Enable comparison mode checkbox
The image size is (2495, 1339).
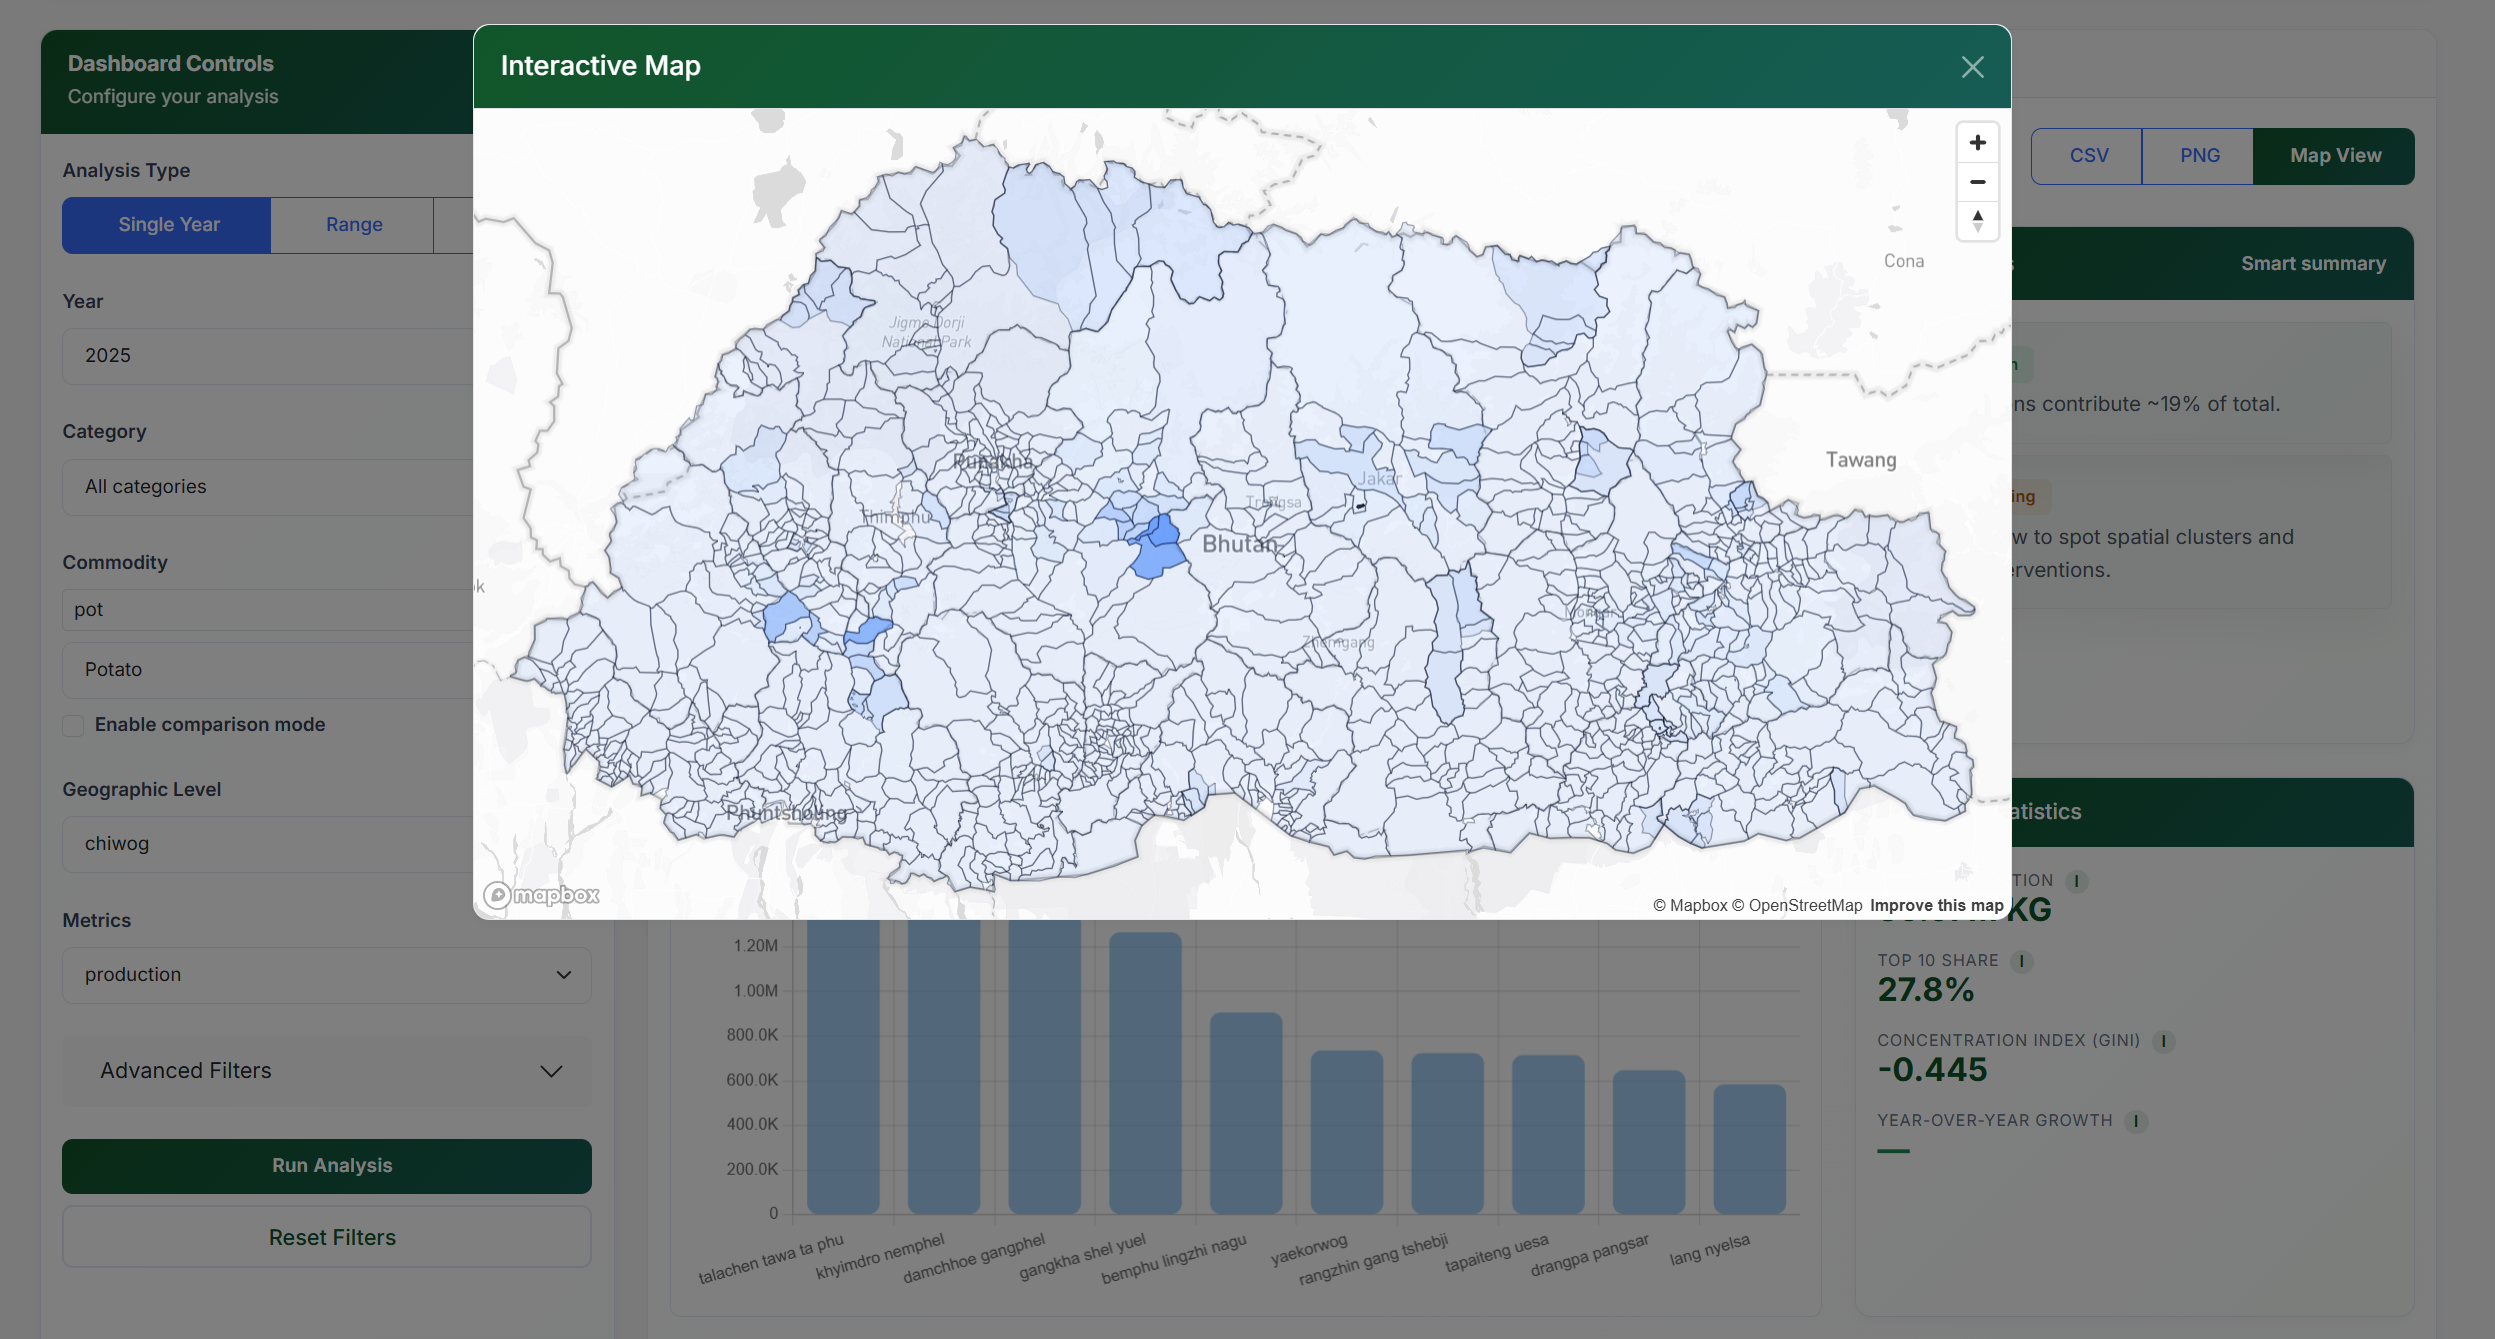[73, 725]
